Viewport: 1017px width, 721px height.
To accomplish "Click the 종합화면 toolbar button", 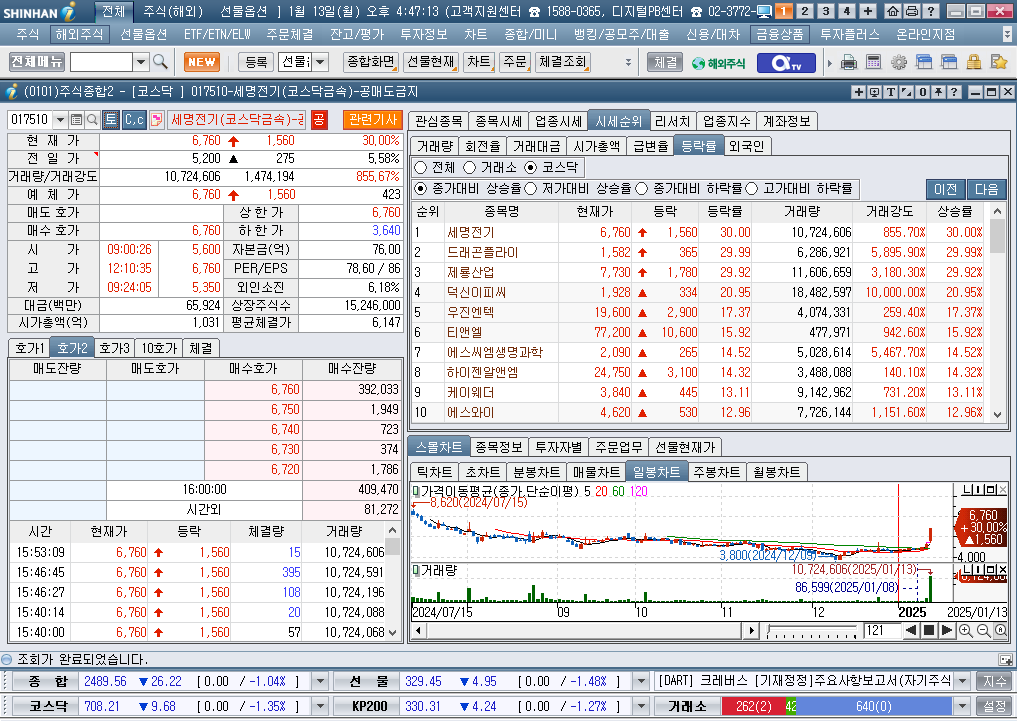I will (370, 62).
